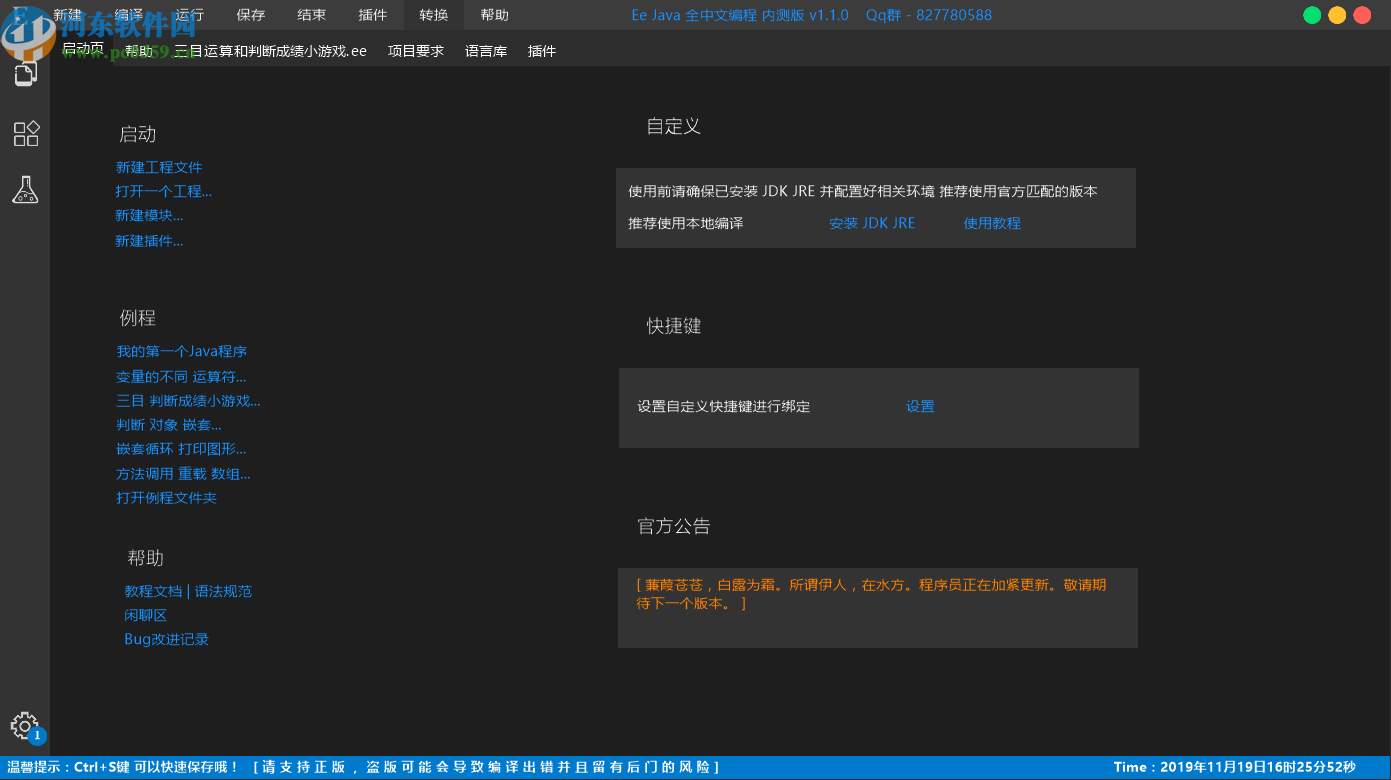Open the 运行 menu
Image resolution: width=1391 pixels, height=780 pixels.
[188, 15]
